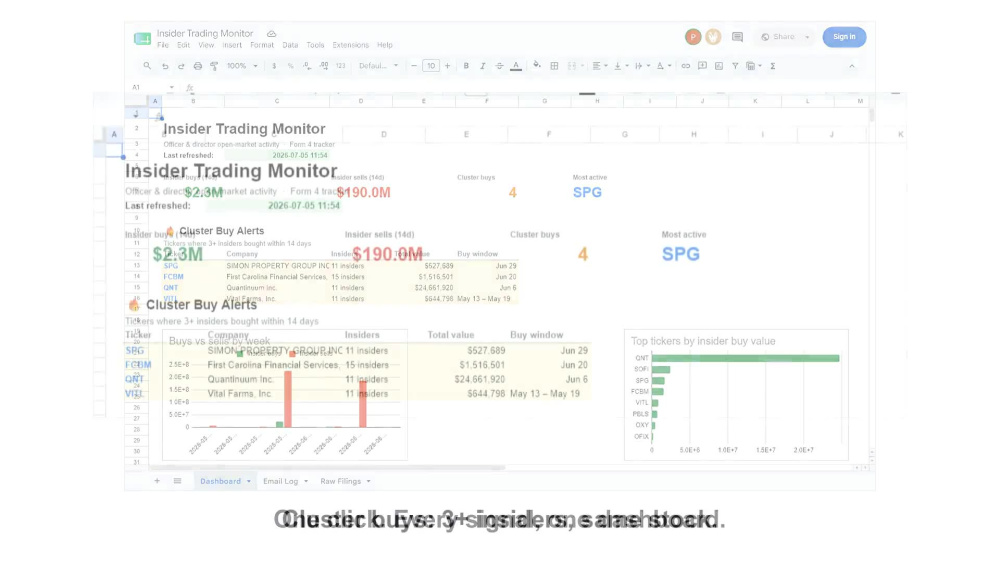
Task: Open the Sheets home logo icon
Action: pyautogui.click(x=142, y=38)
